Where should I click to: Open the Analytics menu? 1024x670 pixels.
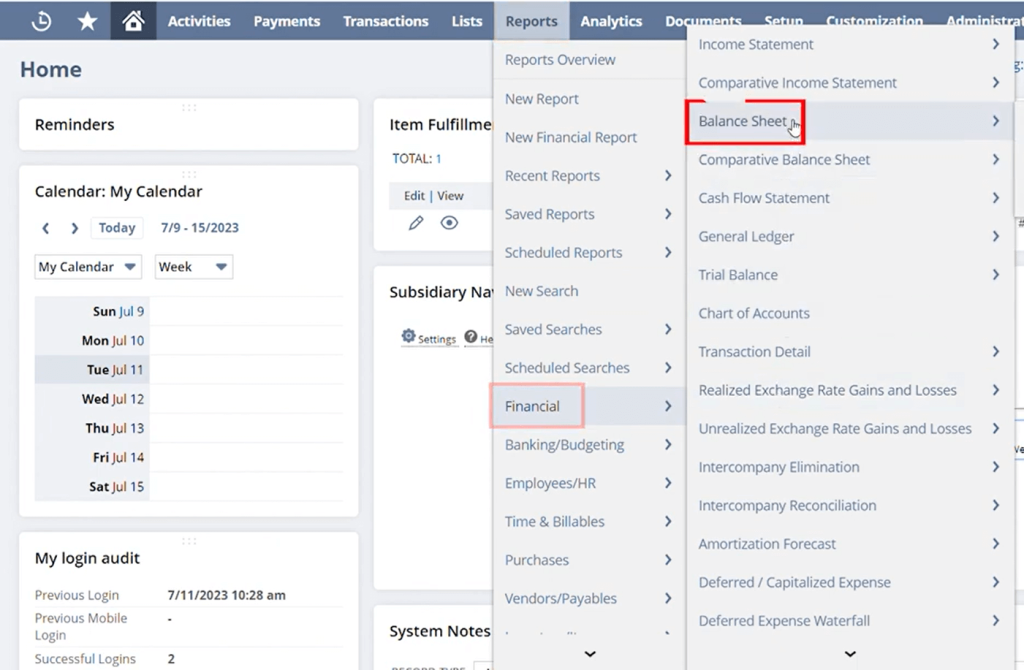coord(611,21)
